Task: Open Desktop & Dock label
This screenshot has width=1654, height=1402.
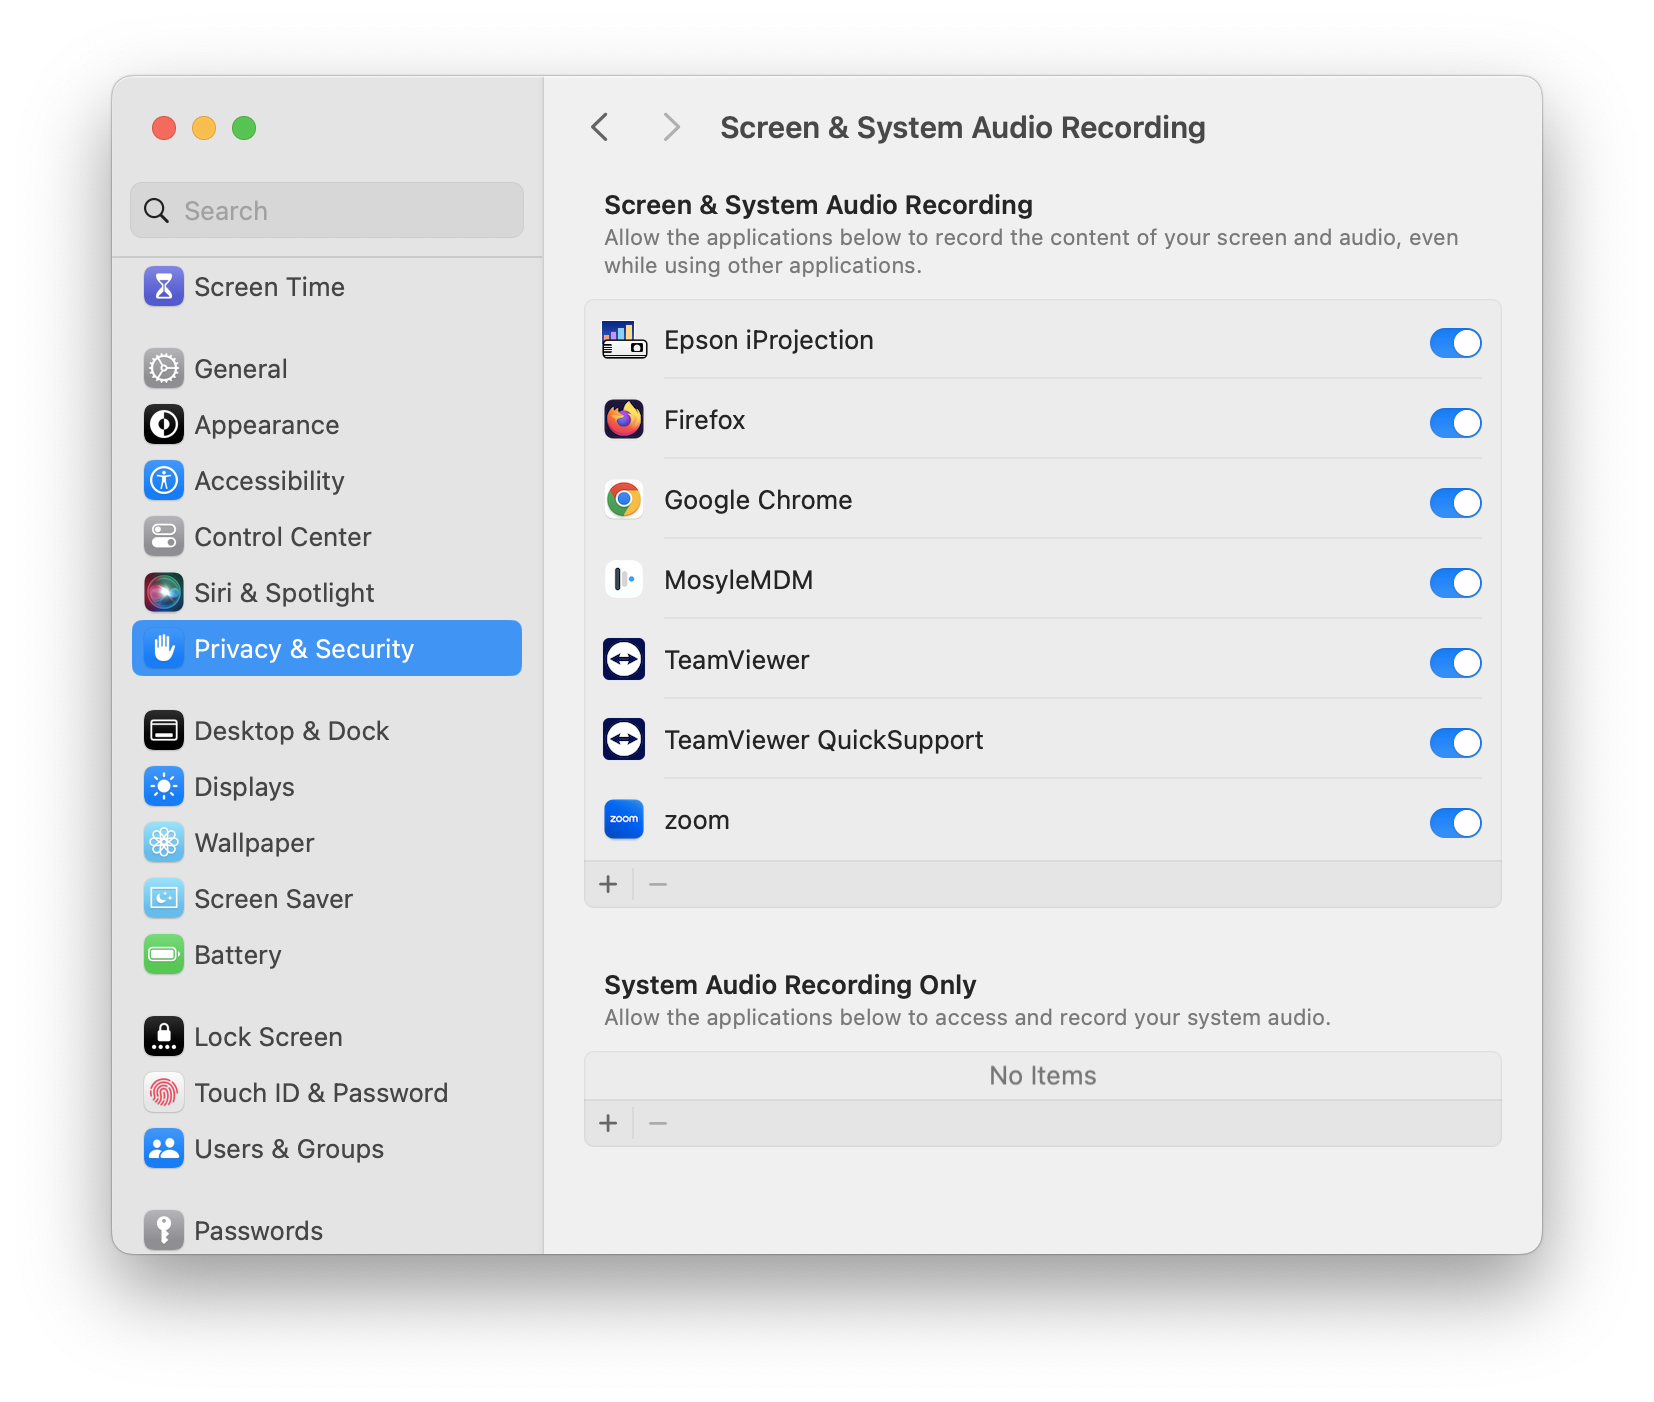Action: click(291, 731)
